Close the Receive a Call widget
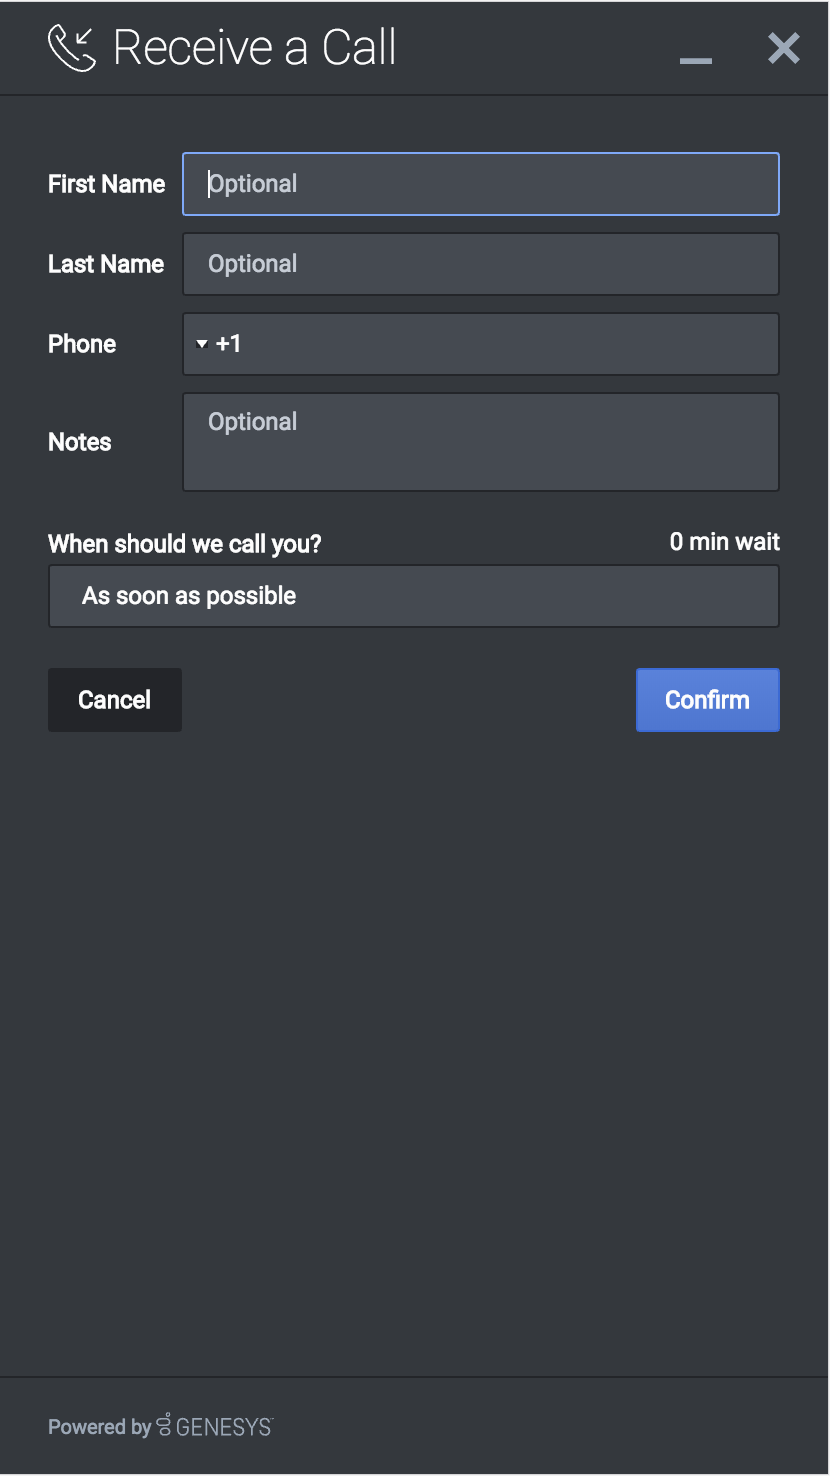The width and height of the screenshot is (830, 1476). tap(783, 48)
